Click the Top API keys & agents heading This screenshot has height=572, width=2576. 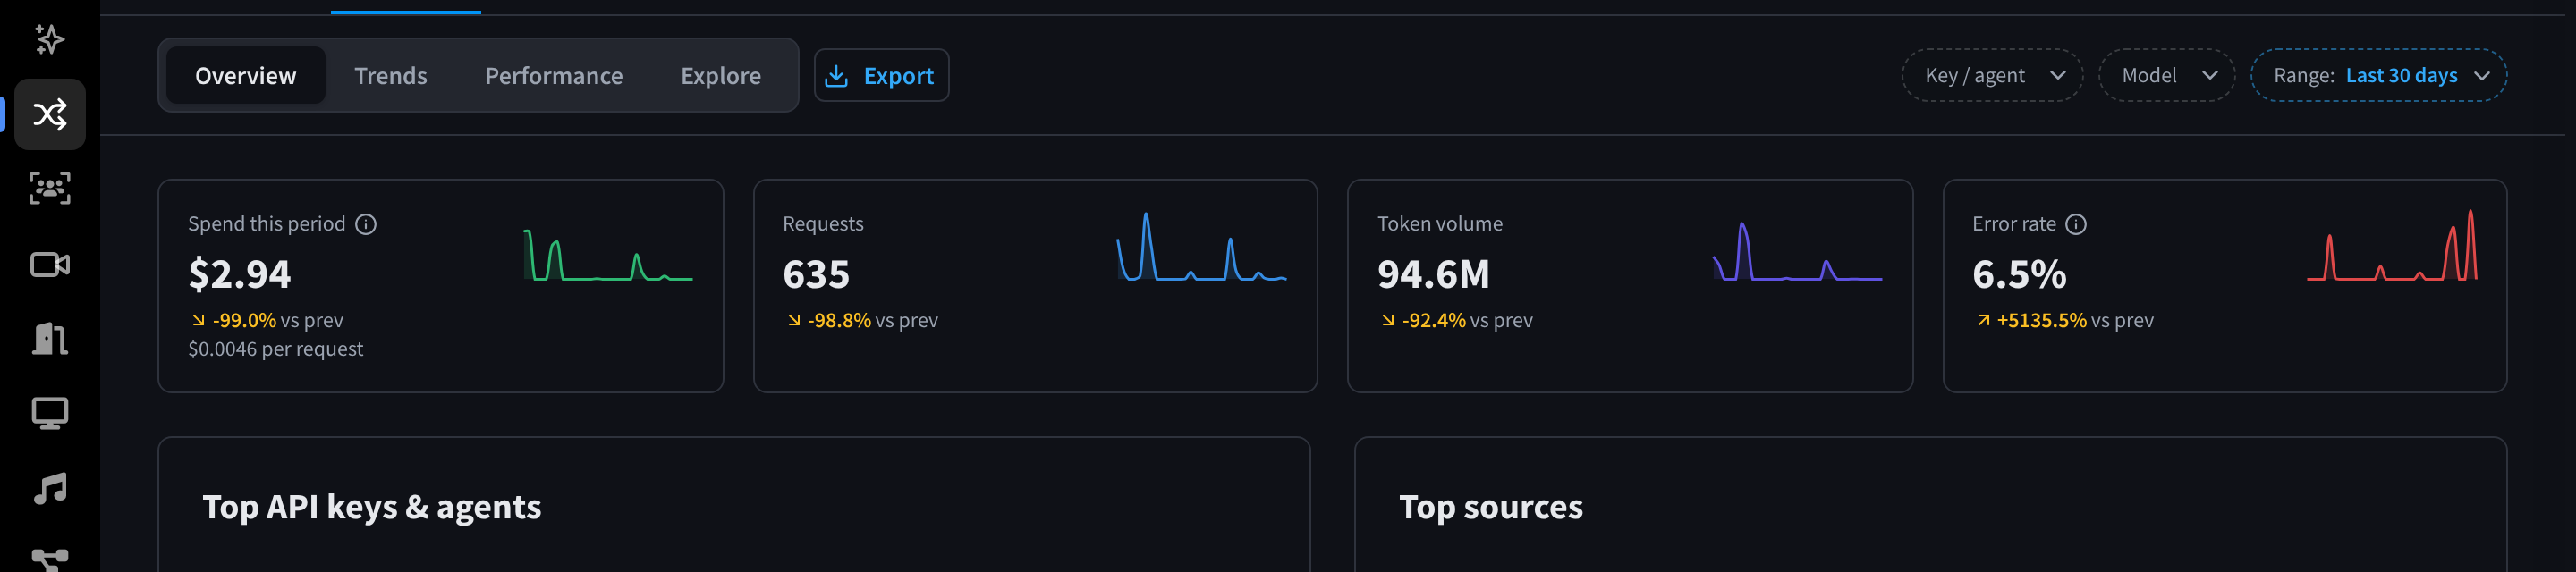coord(372,507)
